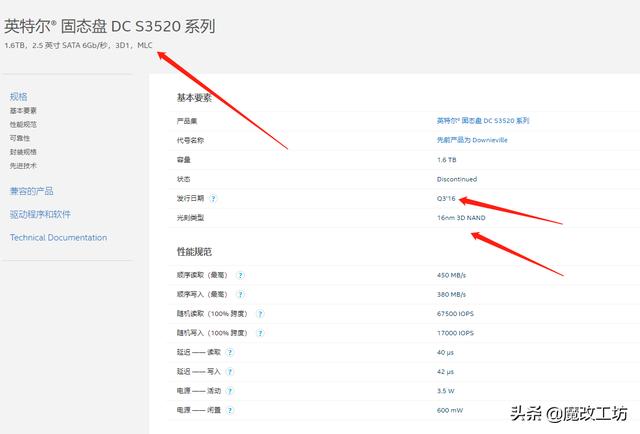The width and height of the screenshot is (640, 434).
Task: Click help icon beside 顺序读取（最高）
Action: [240, 275]
